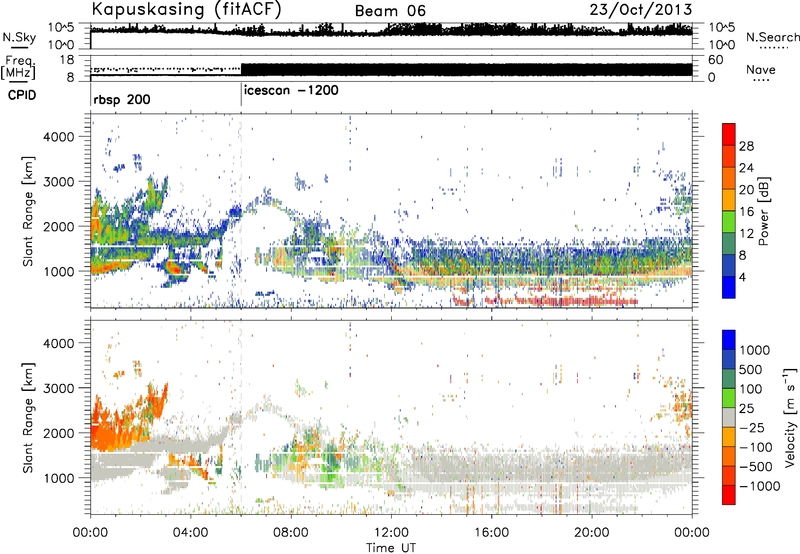The height and width of the screenshot is (554, 800).
Task: Click the blue top of Velocity colorbar
Action: 729,340
